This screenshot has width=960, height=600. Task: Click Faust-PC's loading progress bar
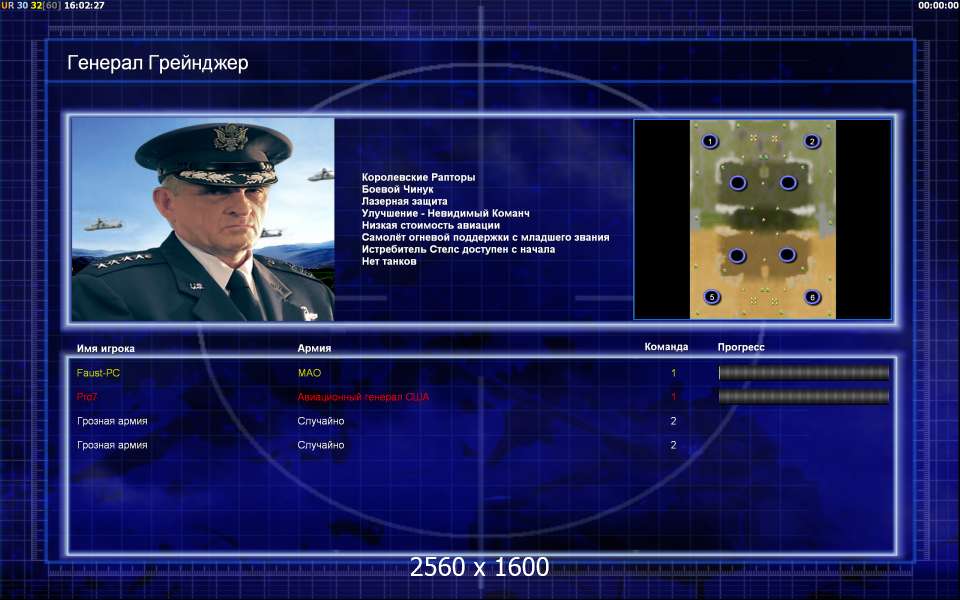point(803,372)
